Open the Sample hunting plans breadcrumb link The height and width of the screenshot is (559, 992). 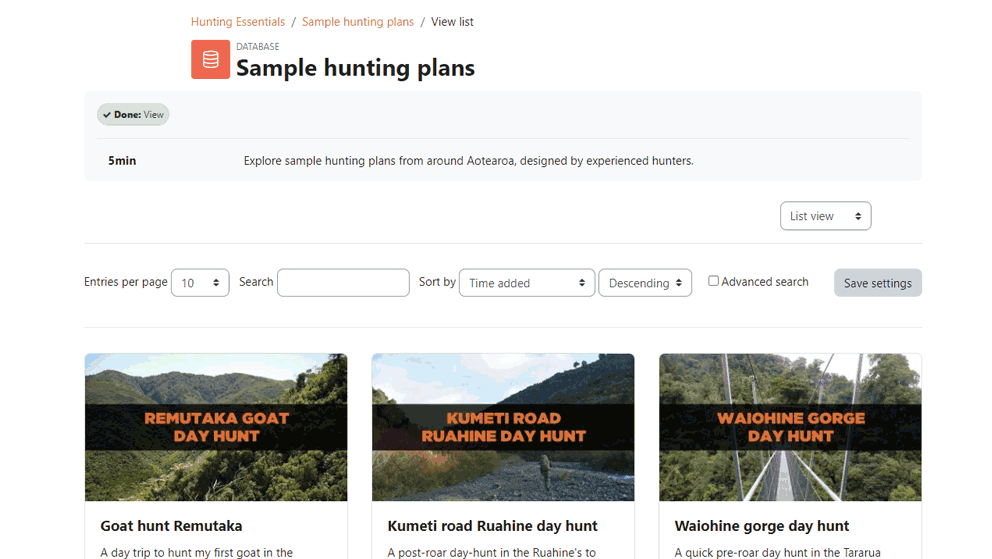point(358,22)
